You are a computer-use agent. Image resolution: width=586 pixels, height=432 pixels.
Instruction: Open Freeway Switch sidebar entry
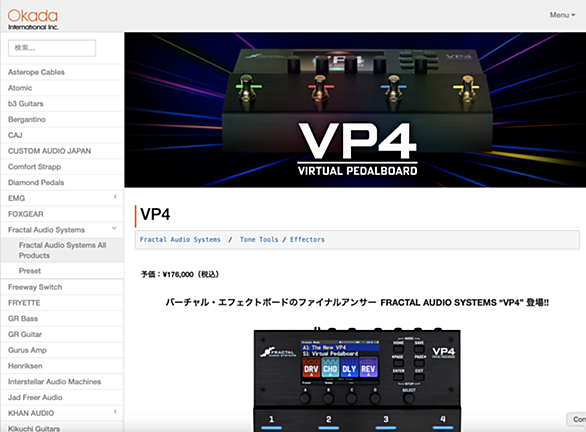pos(35,287)
